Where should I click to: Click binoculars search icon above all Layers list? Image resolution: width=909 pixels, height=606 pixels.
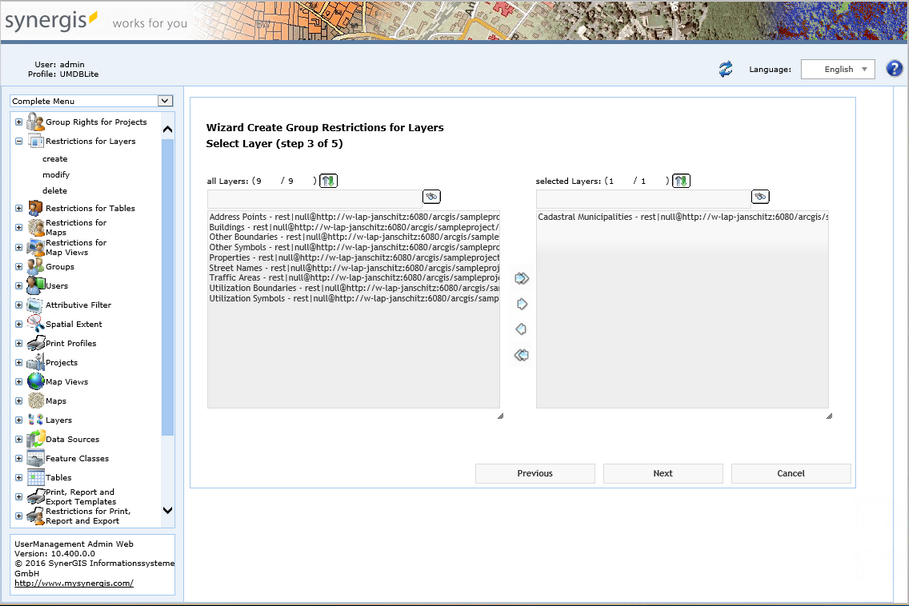430,196
